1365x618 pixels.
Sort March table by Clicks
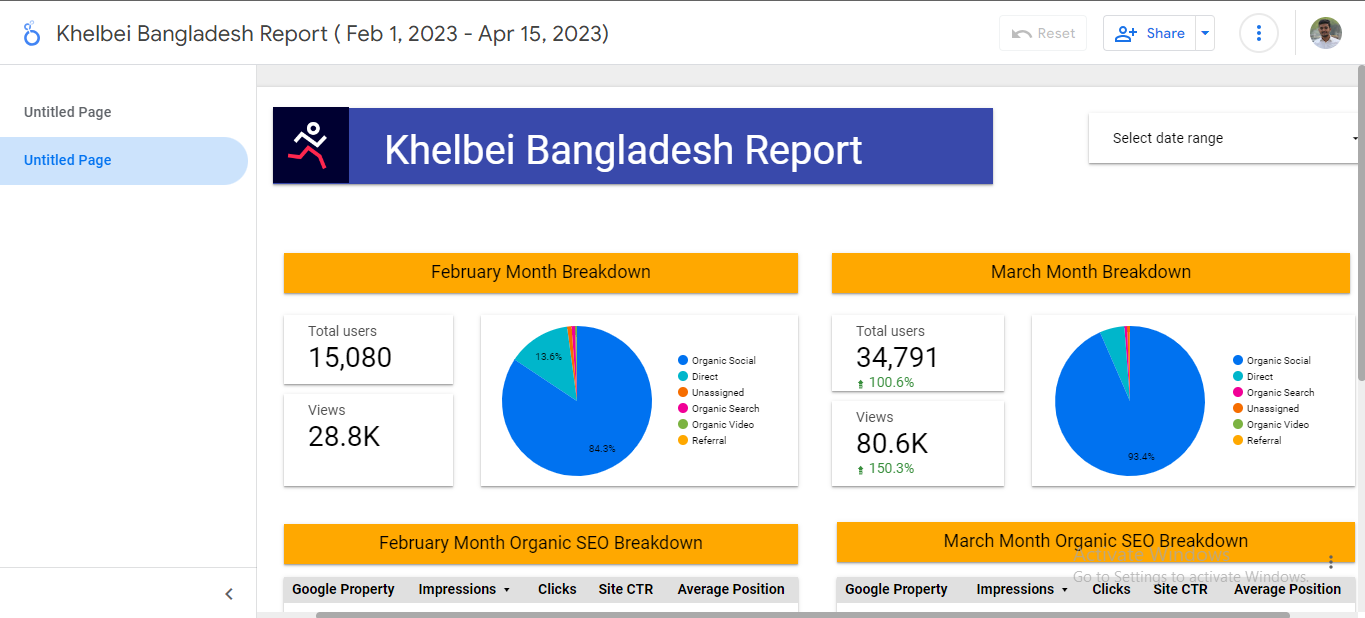[1111, 590]
